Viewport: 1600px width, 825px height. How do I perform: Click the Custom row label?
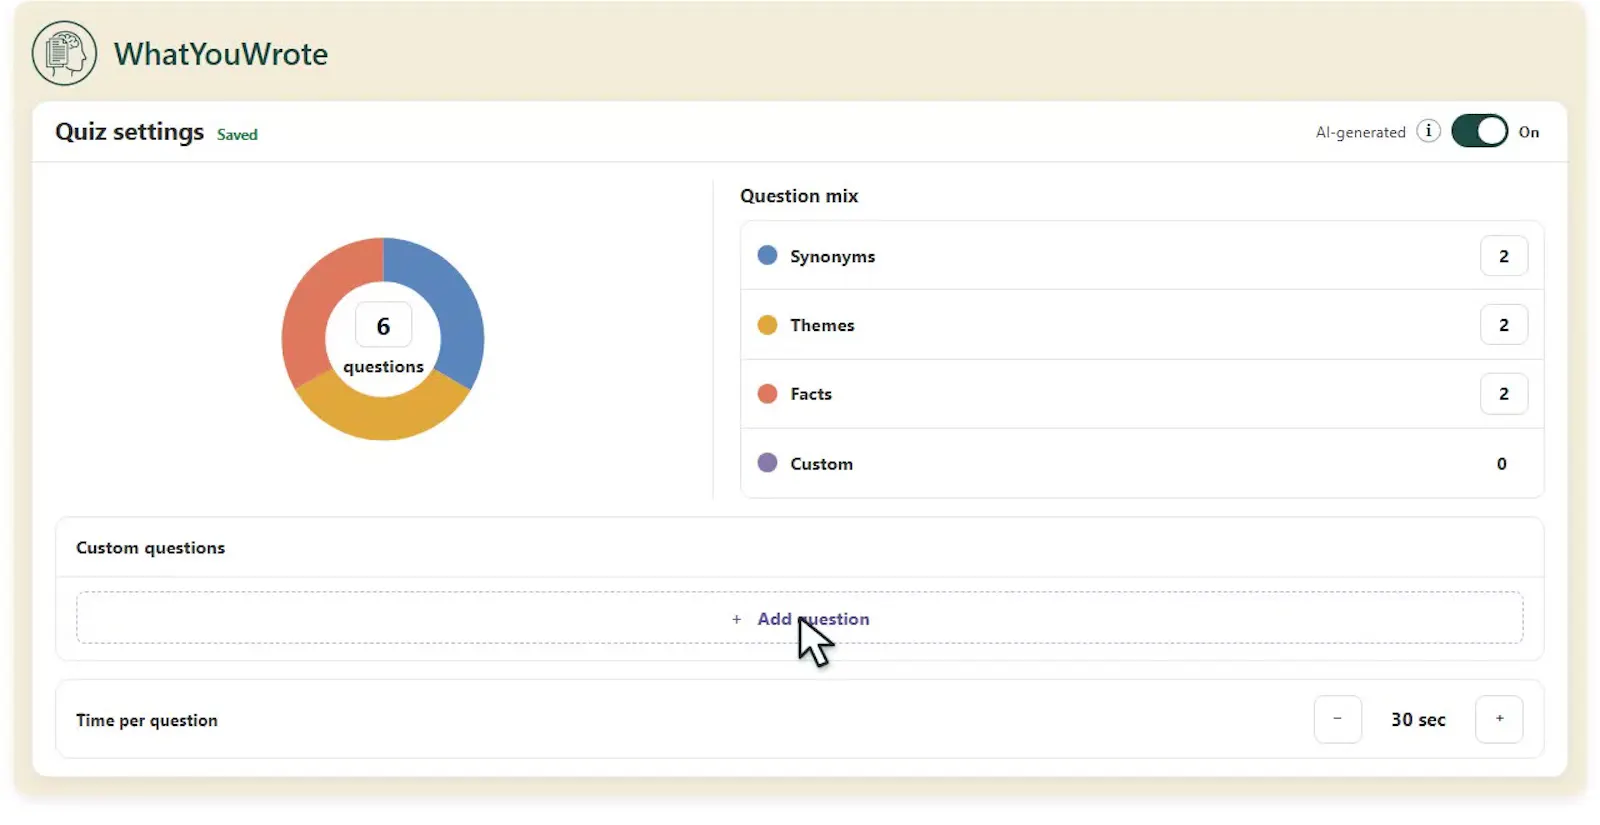tap(821, 464)
